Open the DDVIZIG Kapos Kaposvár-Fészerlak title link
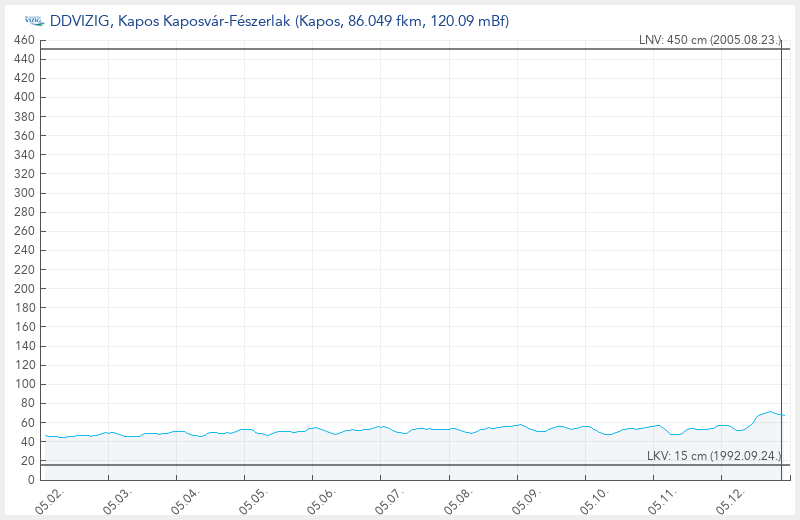This screenshot has height=520, width=800. coord(280,21)
